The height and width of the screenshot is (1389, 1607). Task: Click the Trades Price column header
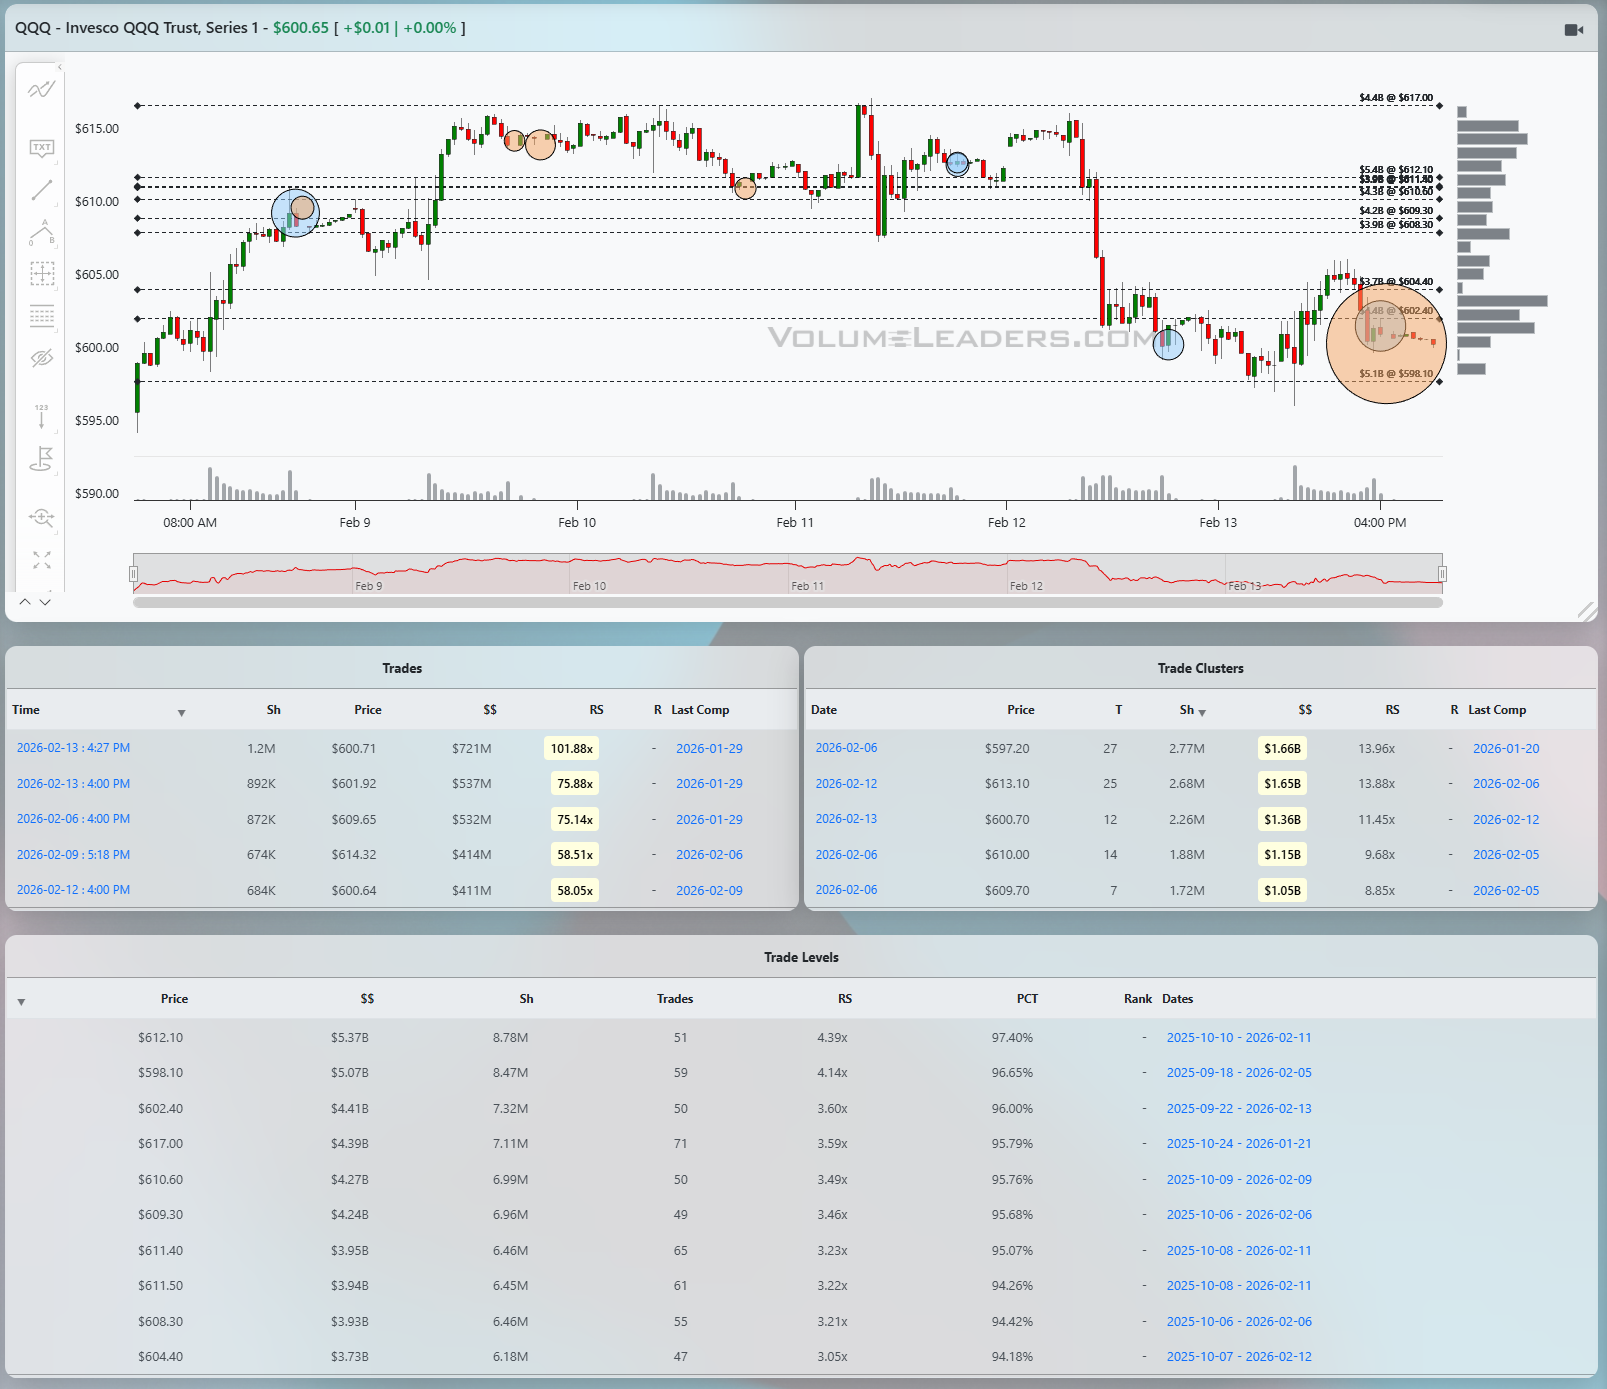pyautogui.click(x=367, y=710)
